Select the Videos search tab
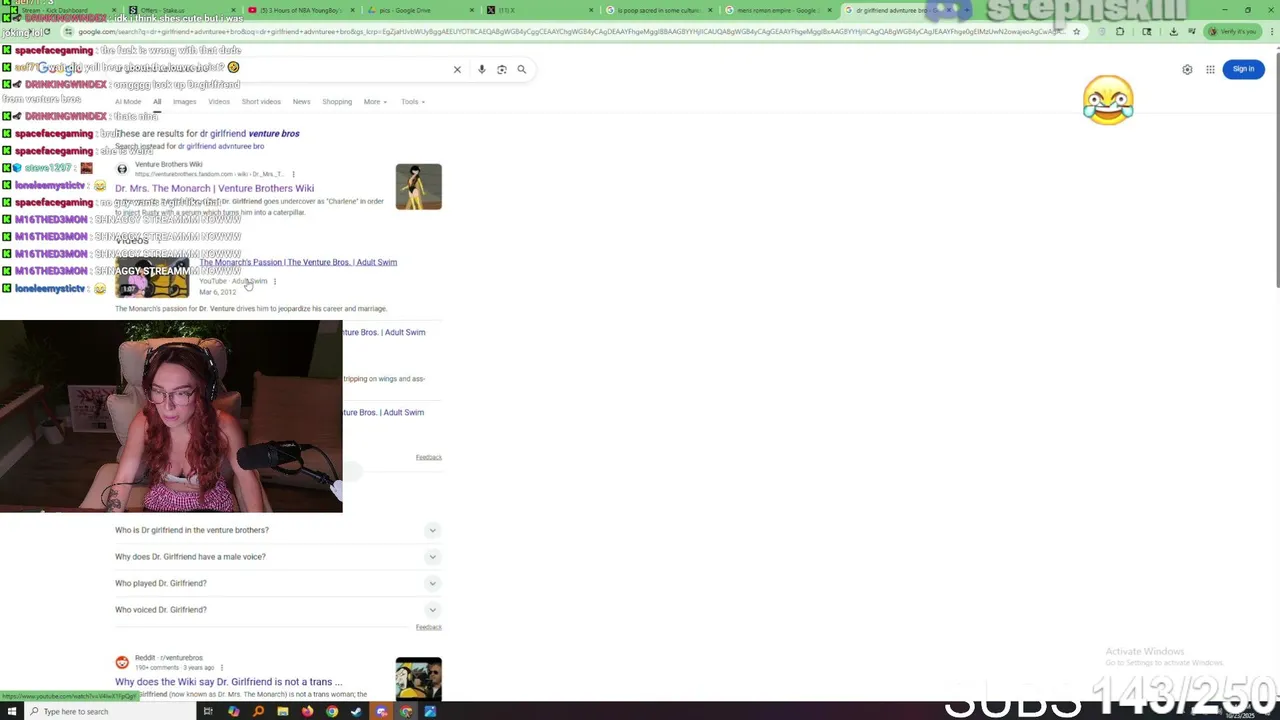This screenshot has height=720, width=1280. point(219,101)
